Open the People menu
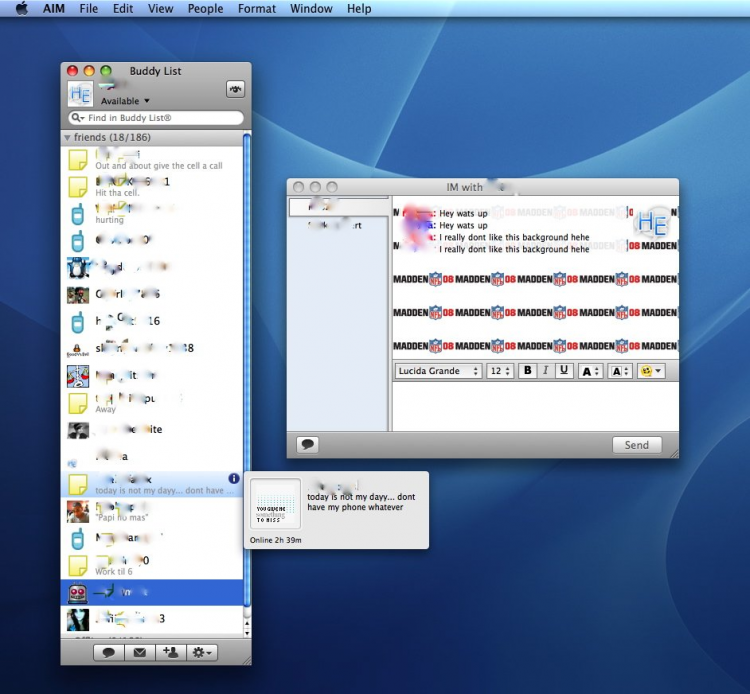 [x=205, y=9]
